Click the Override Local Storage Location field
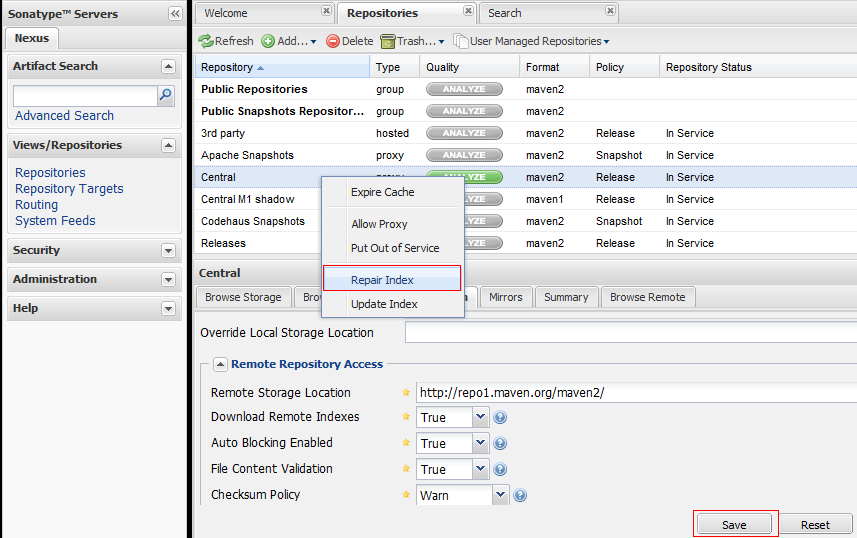Screen dimensions: 857x538 (x=631, y=332)
